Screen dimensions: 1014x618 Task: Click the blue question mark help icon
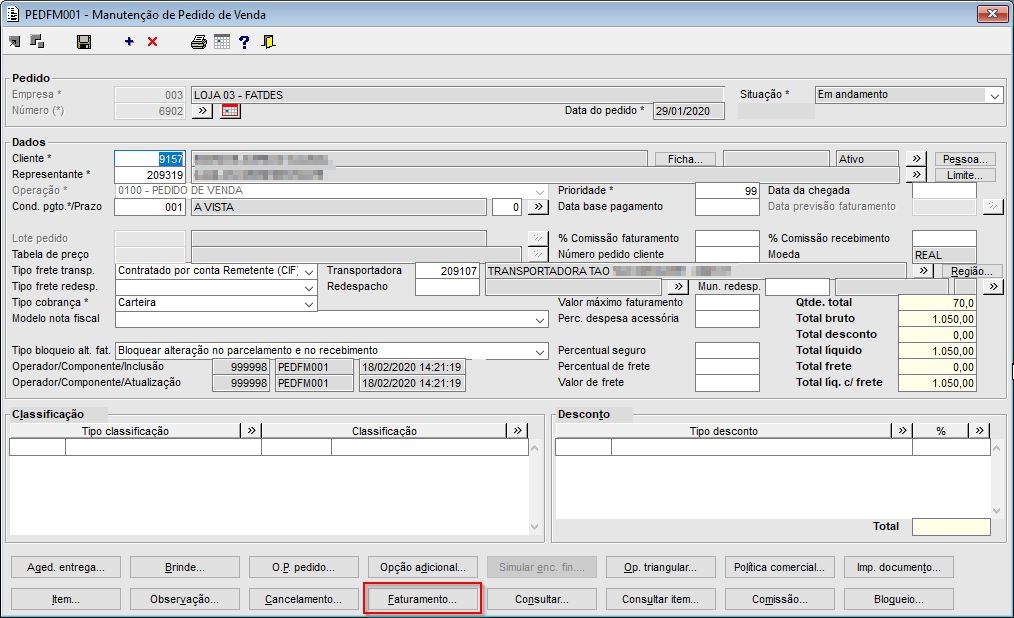click(x=244, y=42)
